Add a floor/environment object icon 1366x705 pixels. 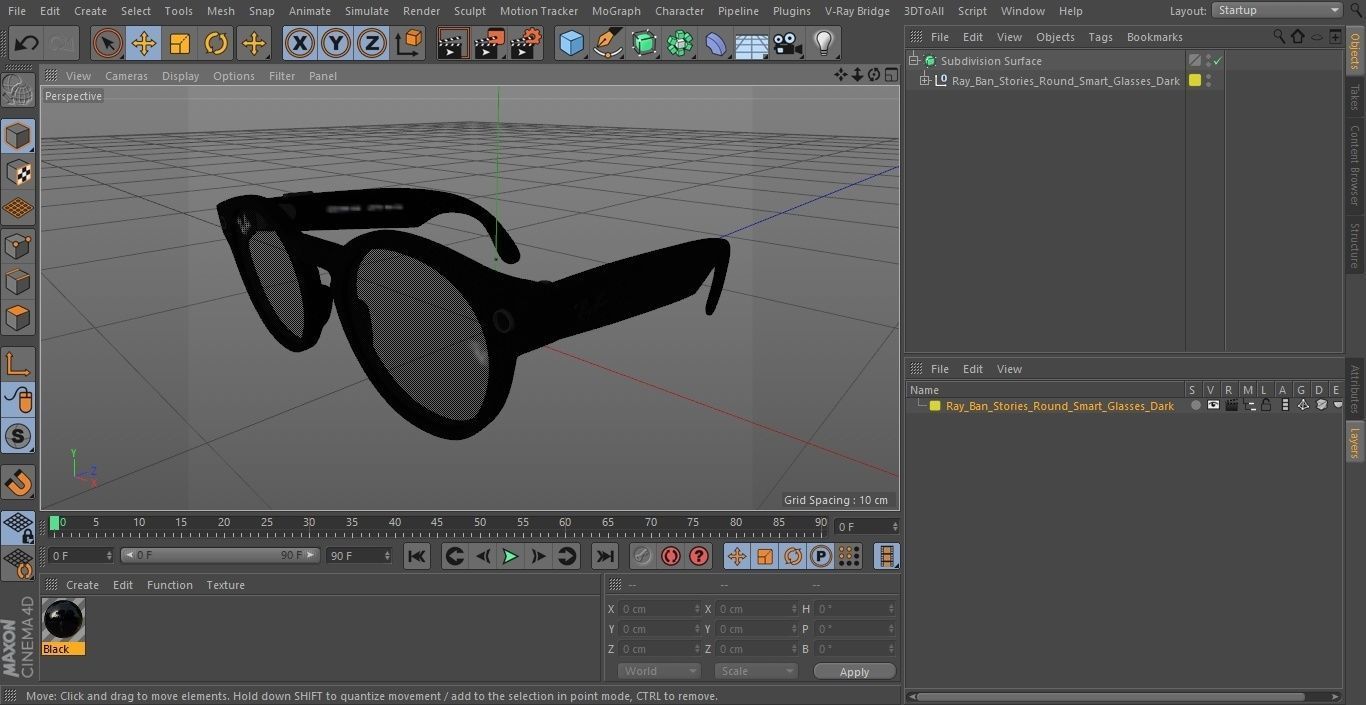(752, 44)
